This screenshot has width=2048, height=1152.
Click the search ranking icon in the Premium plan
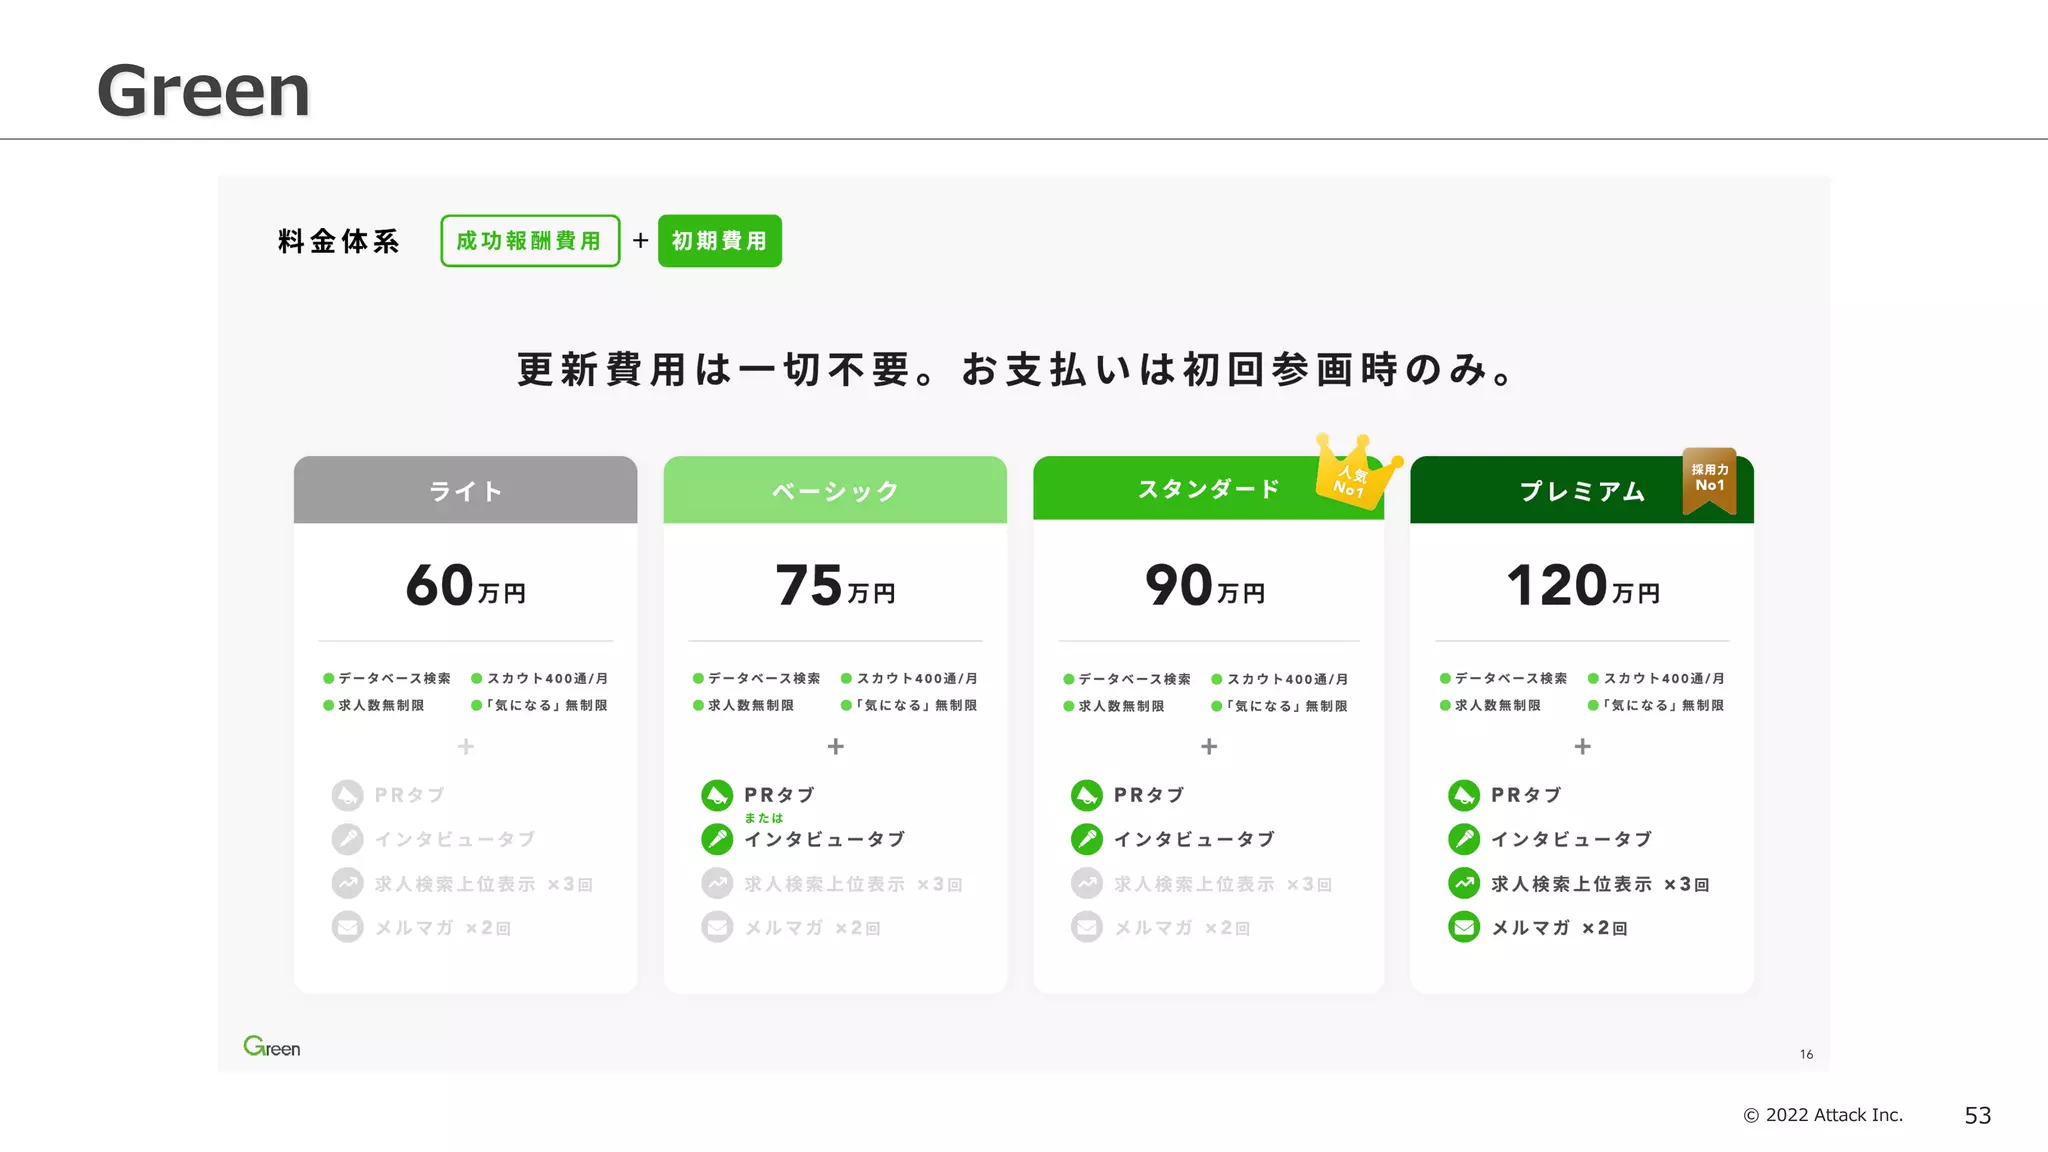1463,883
